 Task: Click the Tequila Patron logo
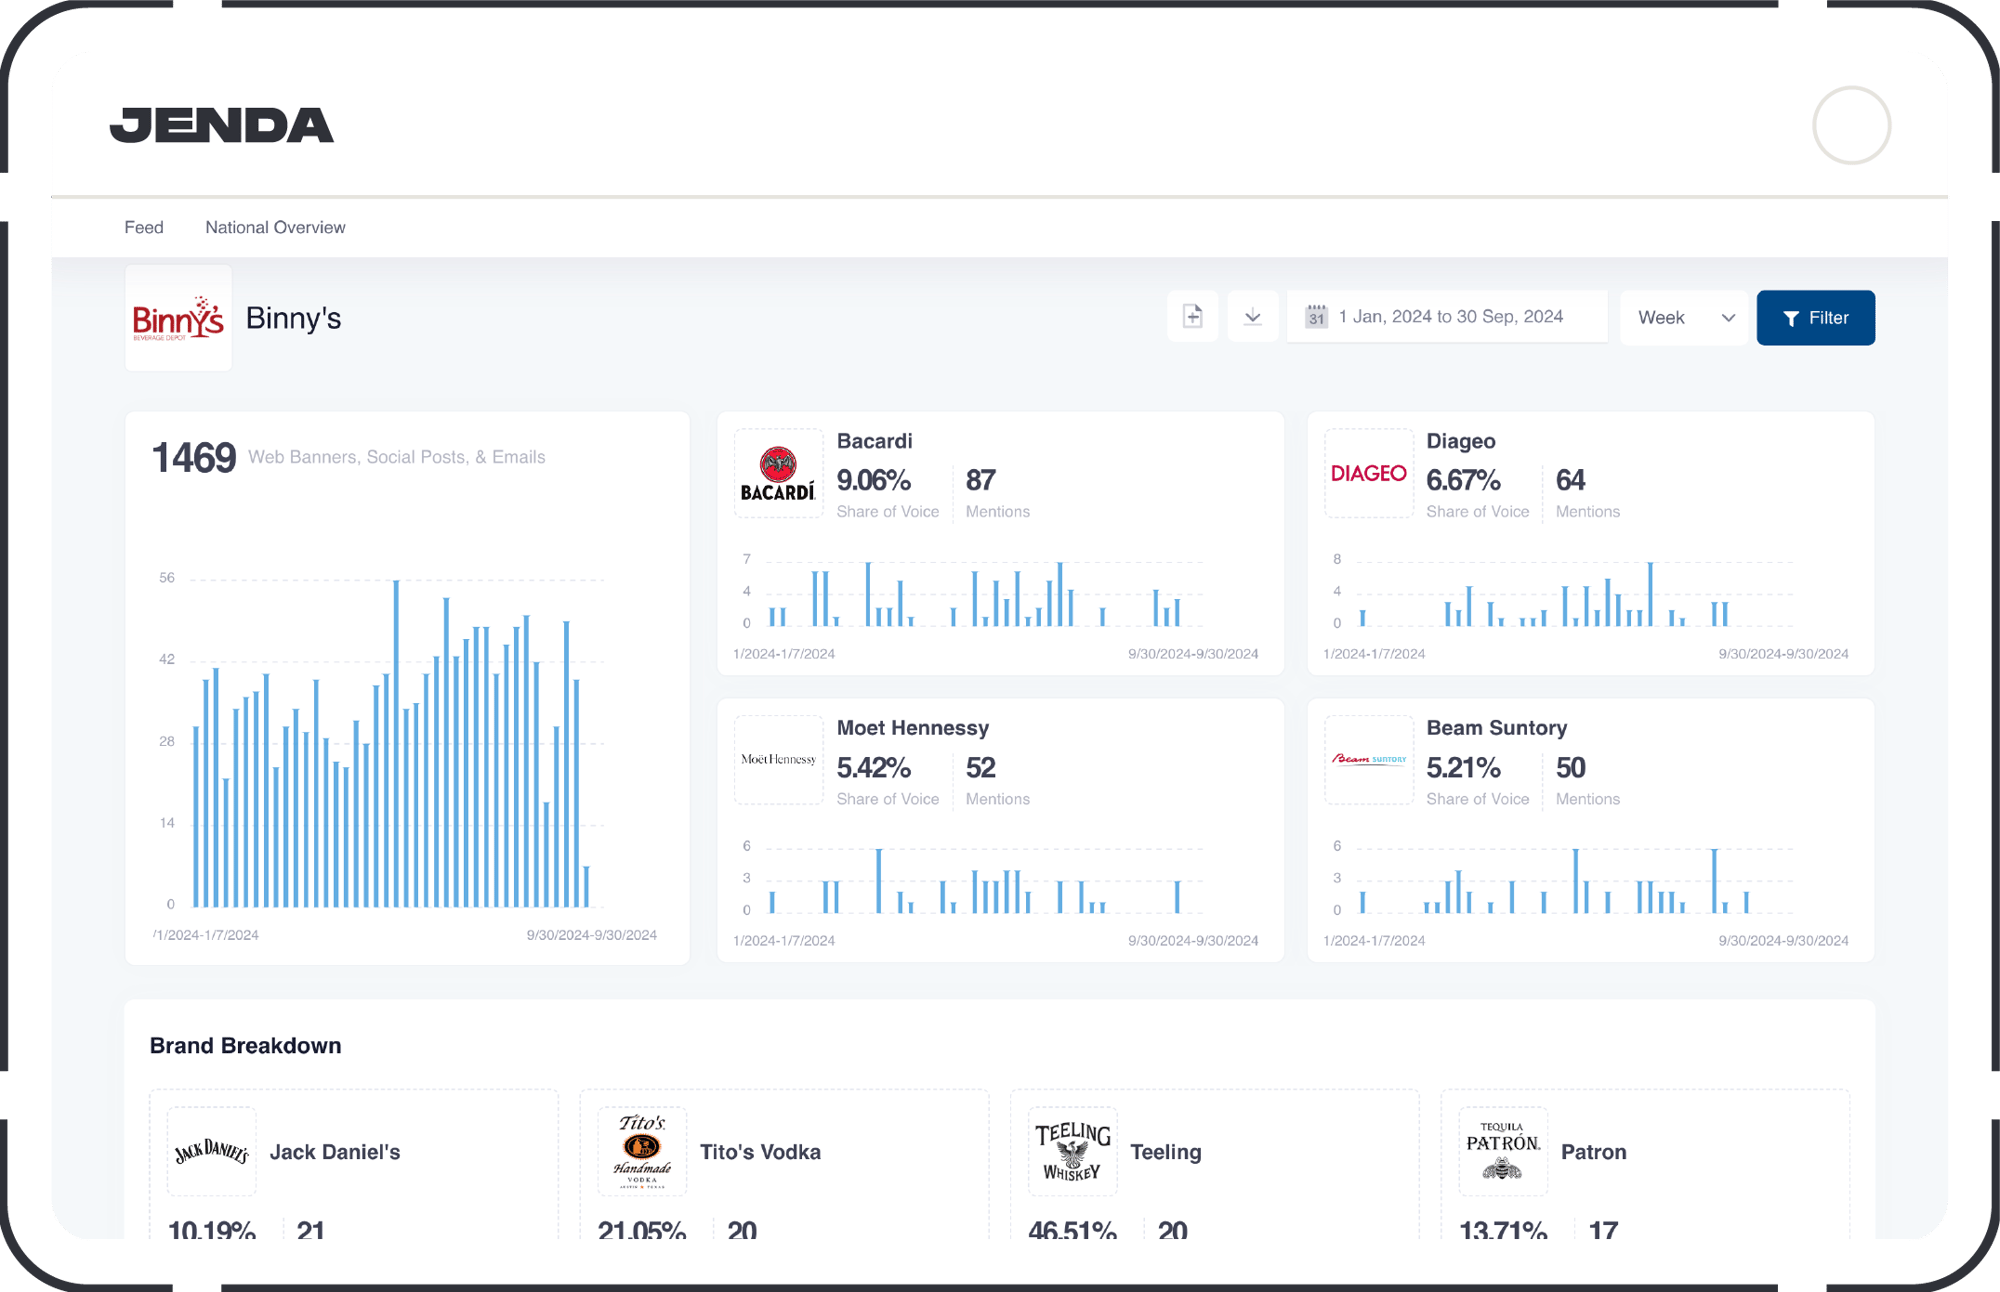coord(1503,1151)
